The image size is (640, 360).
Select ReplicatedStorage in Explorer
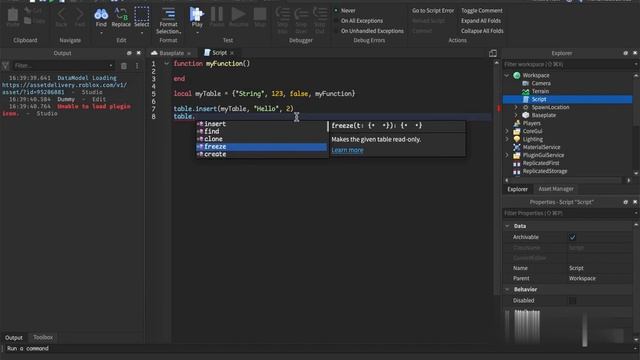(x=544, y=171)
